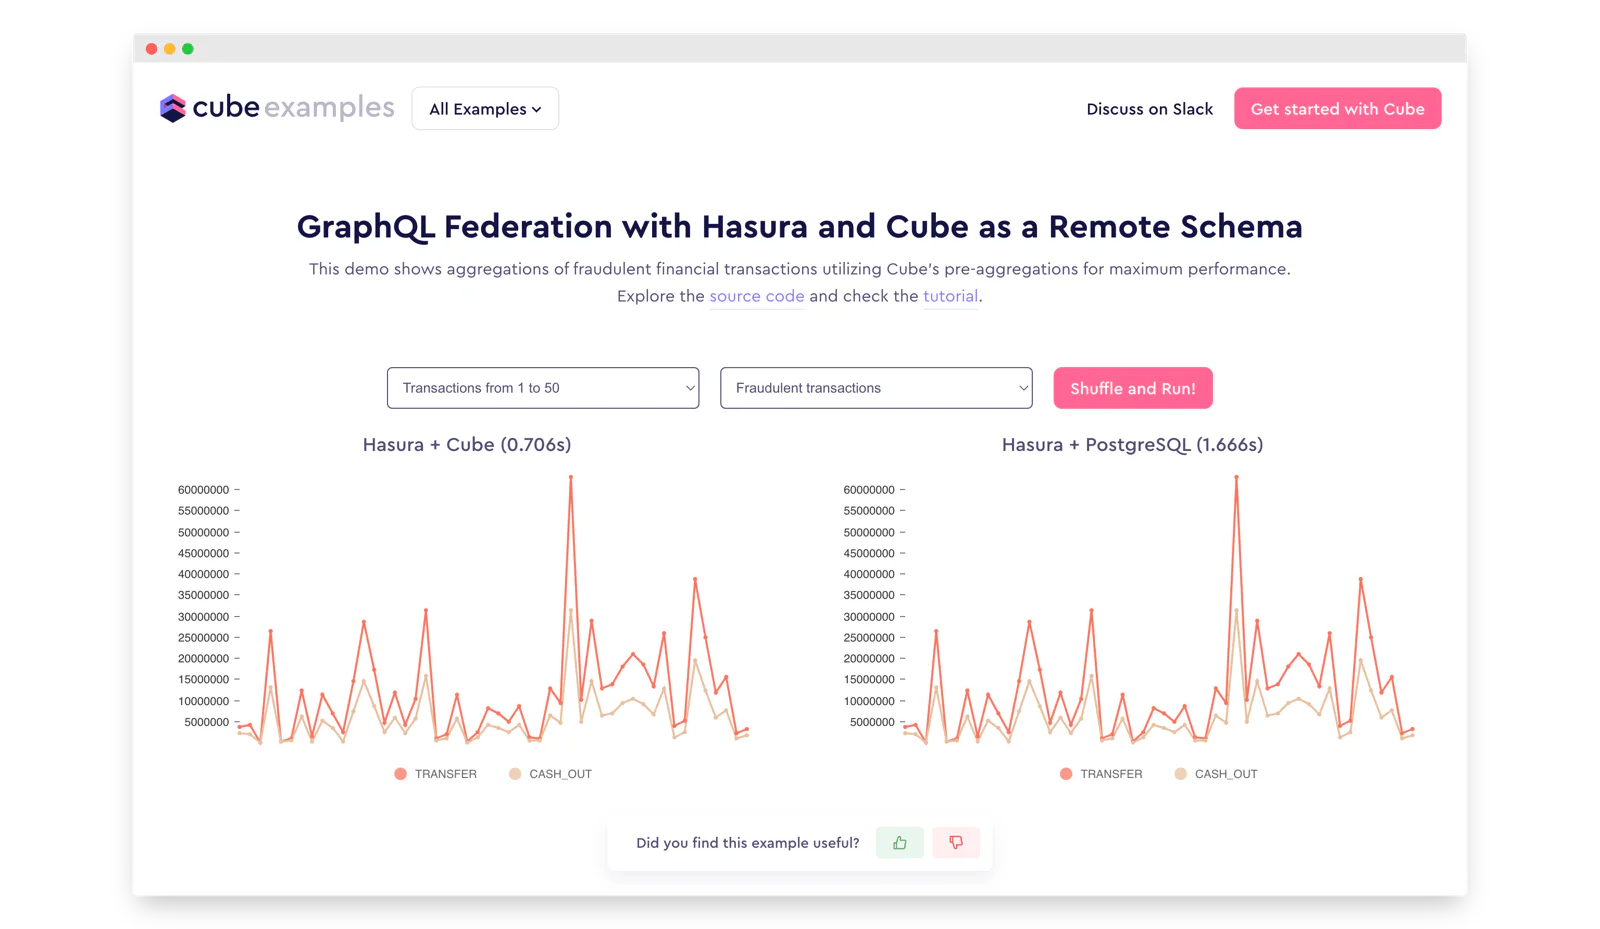Open the source code link
The height and width of the screenshot is (929, 1600).
pos(757,296)
